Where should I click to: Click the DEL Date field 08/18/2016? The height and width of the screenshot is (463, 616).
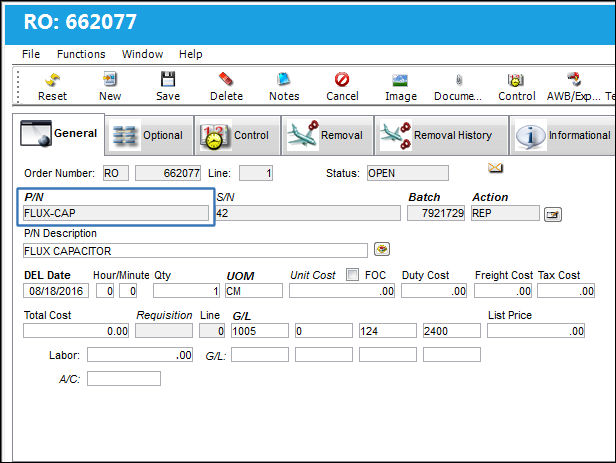(x=56, y=291)
